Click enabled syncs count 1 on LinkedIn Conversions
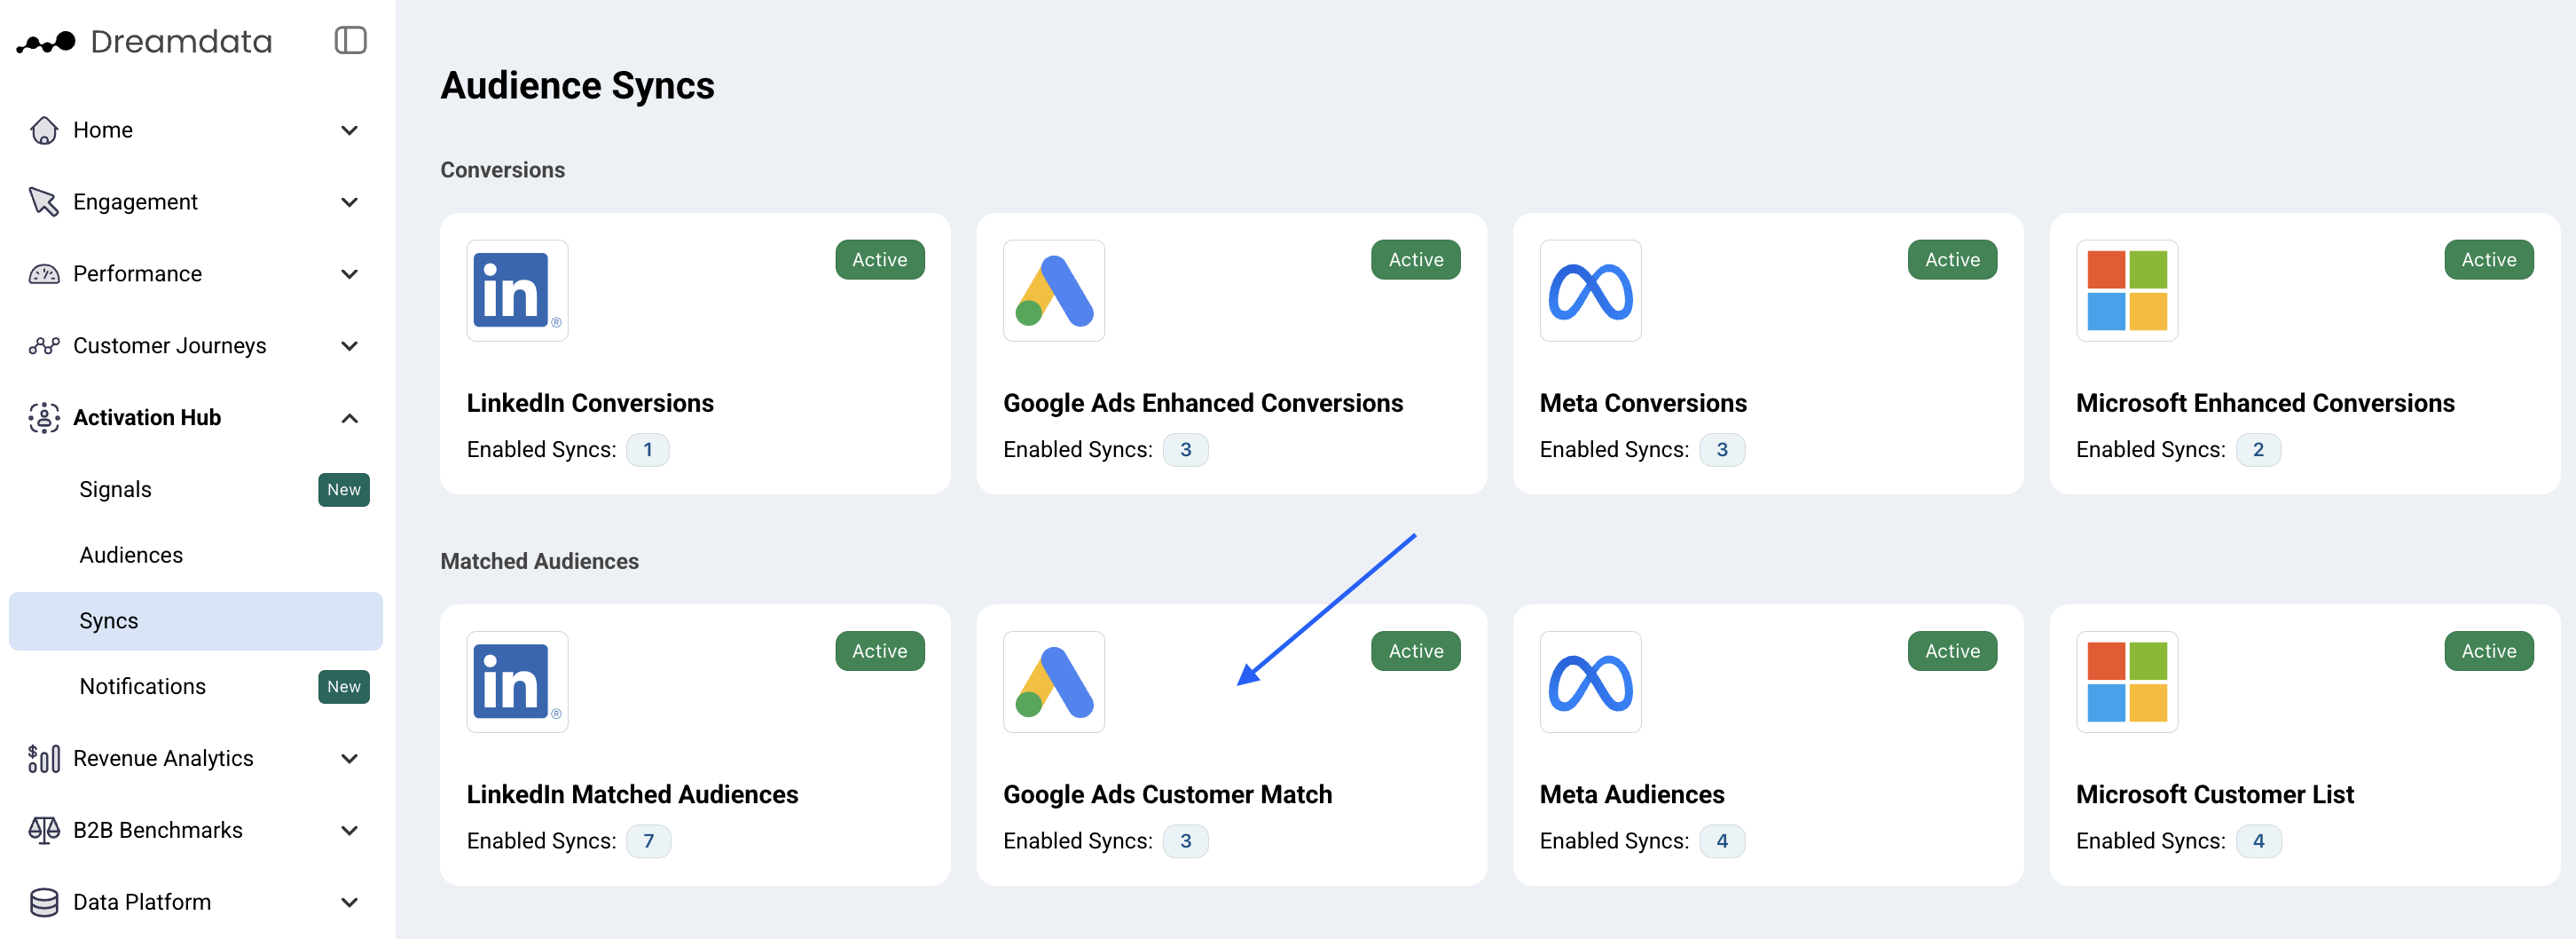Image resolution: width=2576 pixels, height=939 pixels. pos(648,450)
